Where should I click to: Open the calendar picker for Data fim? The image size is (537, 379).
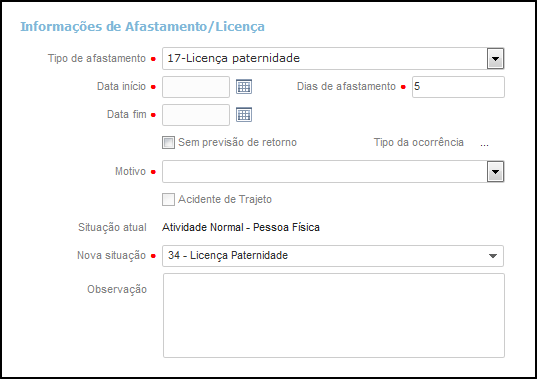244,115
